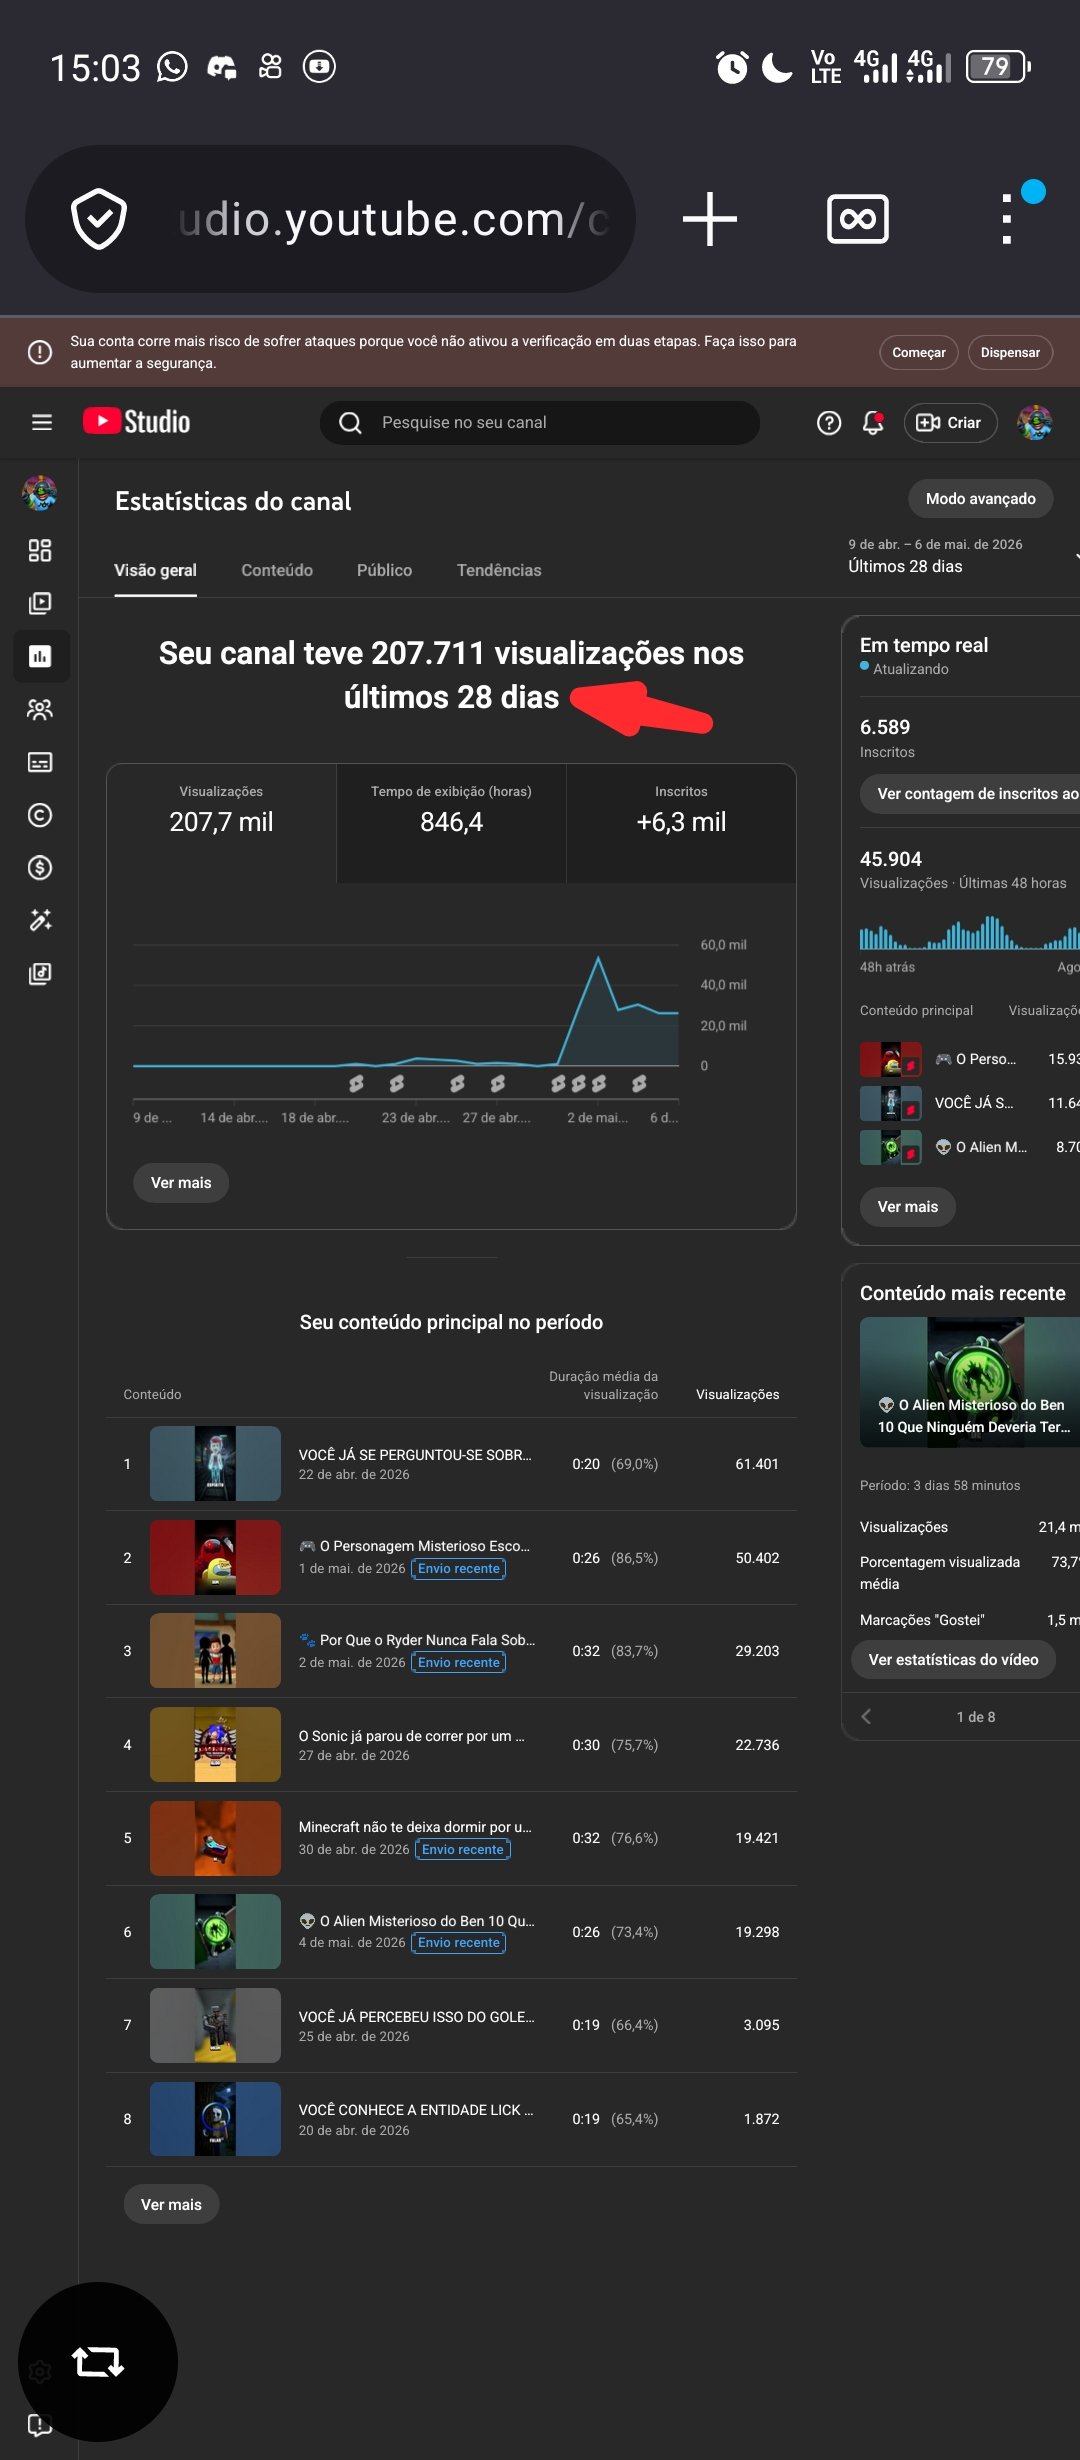The image size is (1080, 2460).
Task: Open the notifications bell icon
Action: [873, 422]
